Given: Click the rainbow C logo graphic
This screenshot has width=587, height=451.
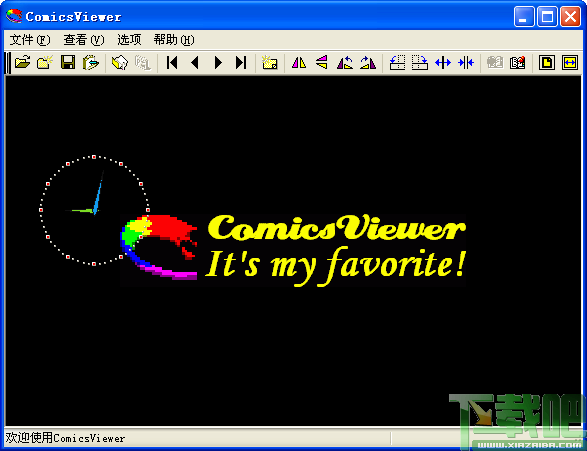Looking at the screenshot, I should pos(159,247).
